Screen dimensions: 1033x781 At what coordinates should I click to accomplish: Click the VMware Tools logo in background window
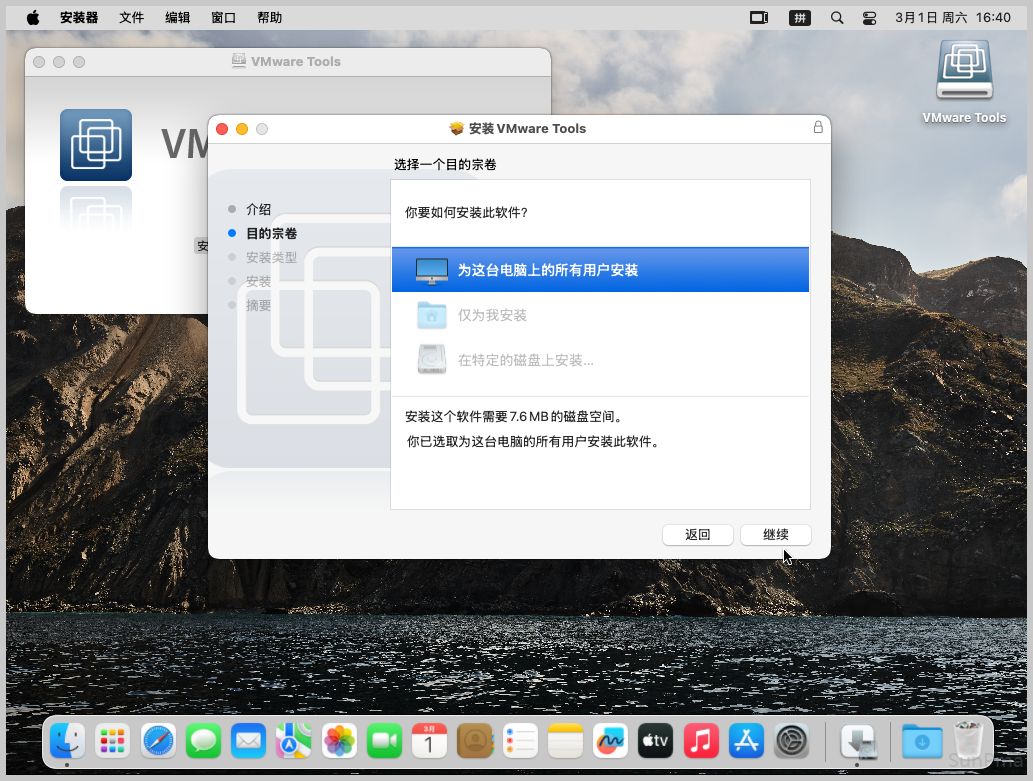tap(96, 145)
